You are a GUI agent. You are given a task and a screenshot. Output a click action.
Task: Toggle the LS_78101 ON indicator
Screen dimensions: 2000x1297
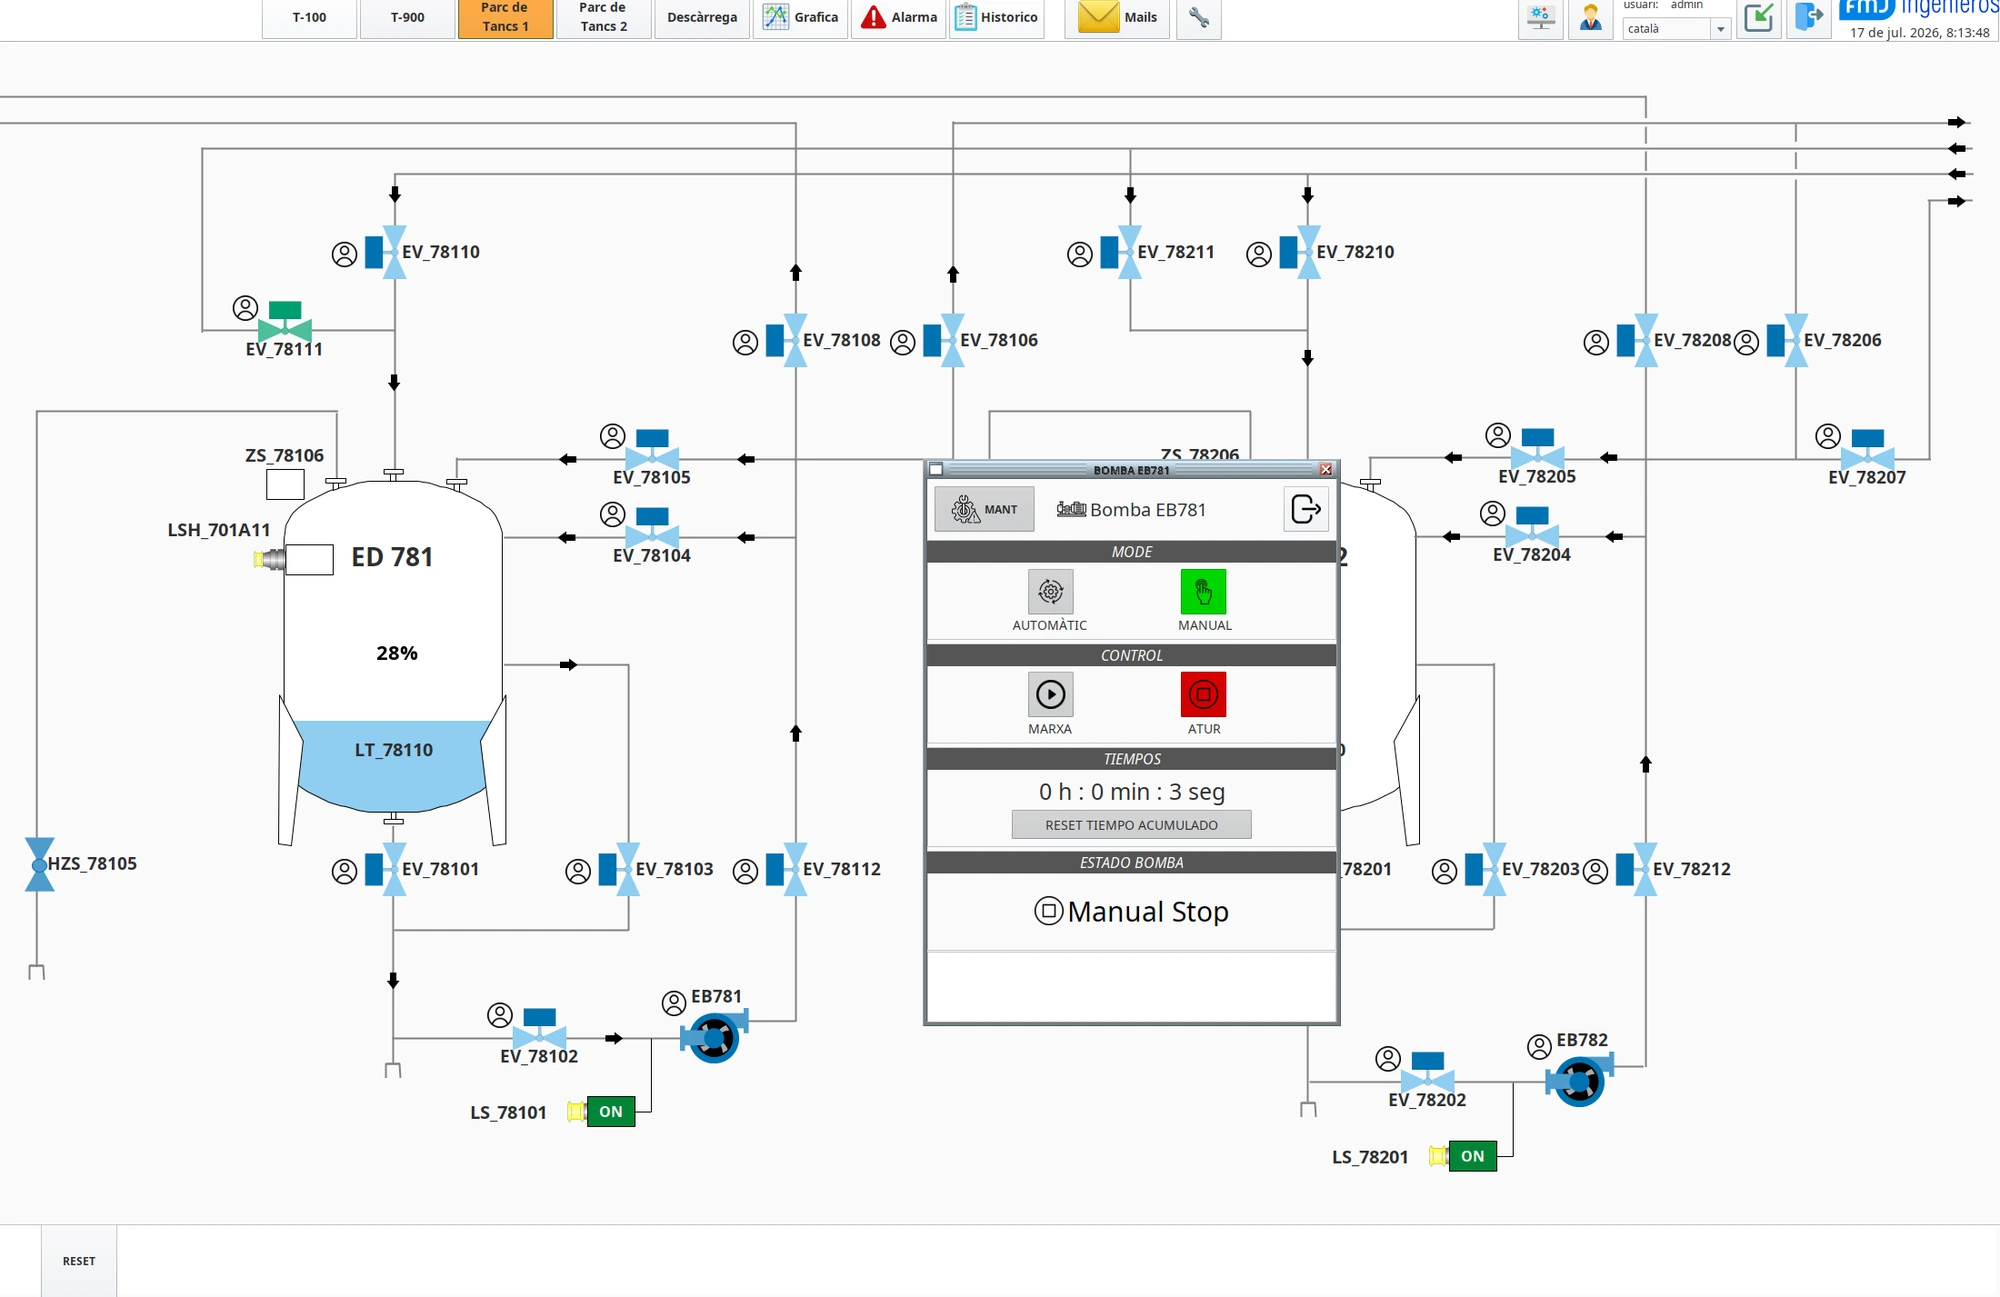[611, 1111]
